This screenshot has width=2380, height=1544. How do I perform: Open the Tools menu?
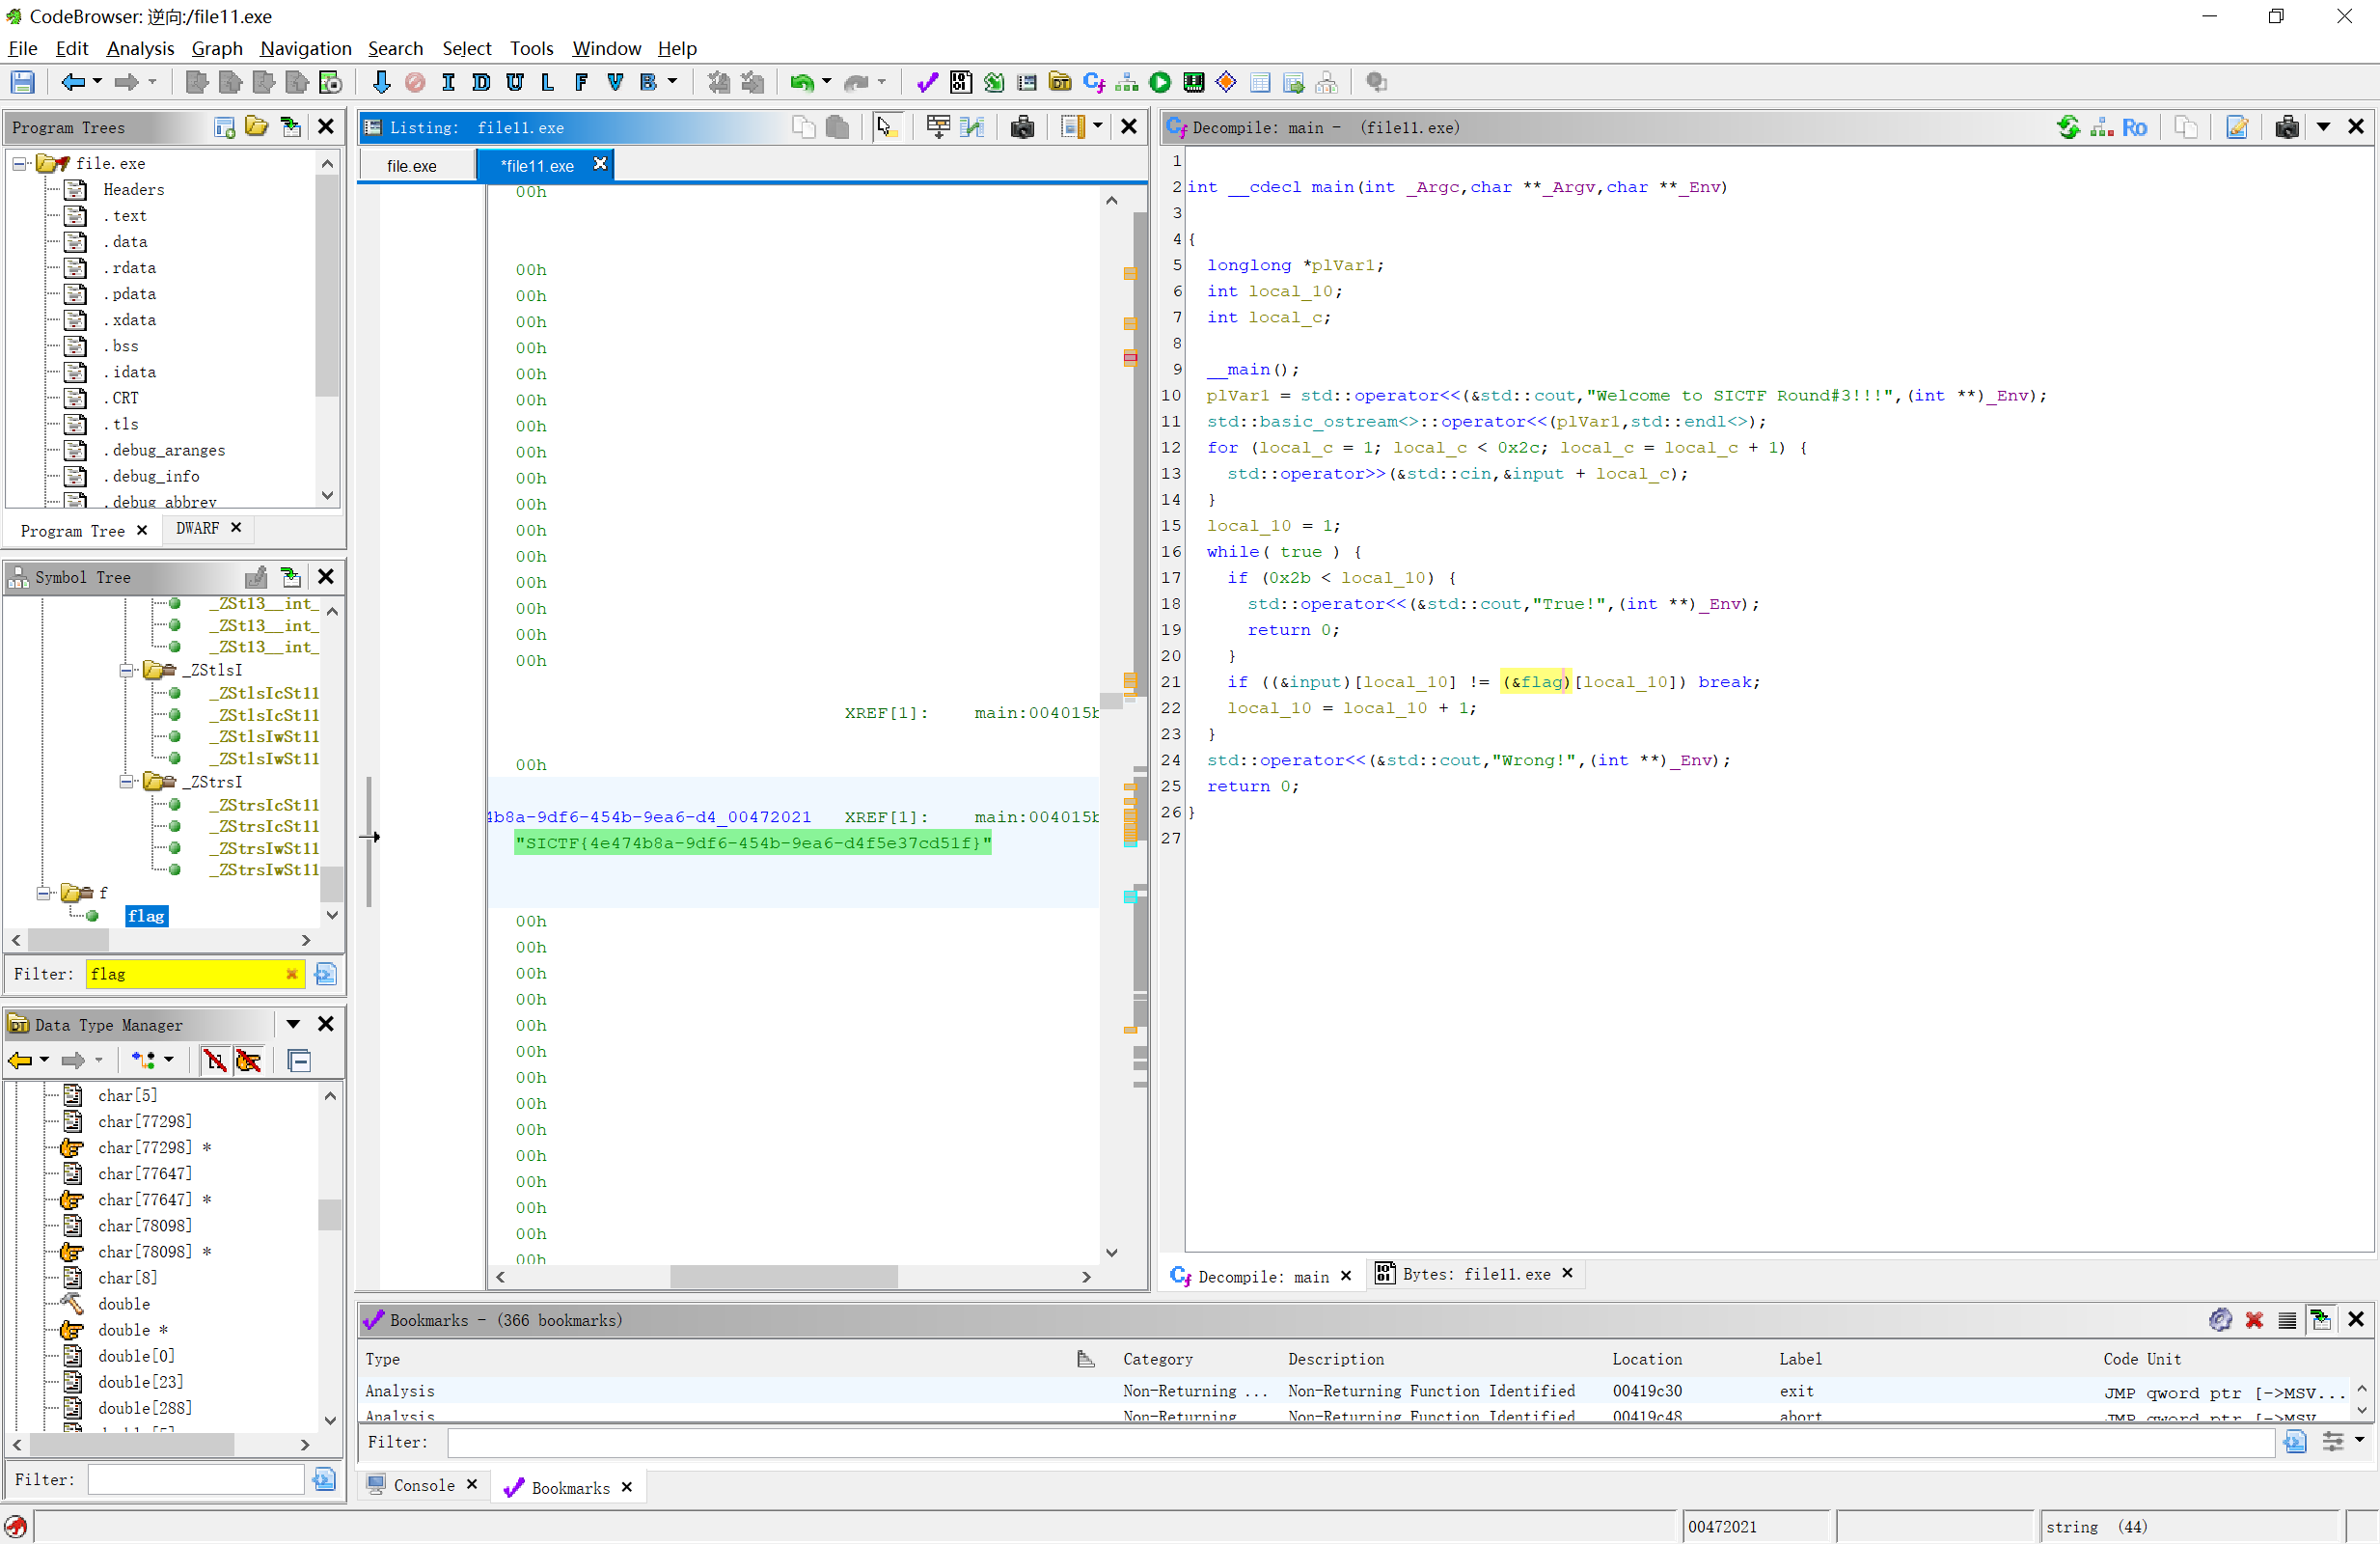(x=531, y=48)
